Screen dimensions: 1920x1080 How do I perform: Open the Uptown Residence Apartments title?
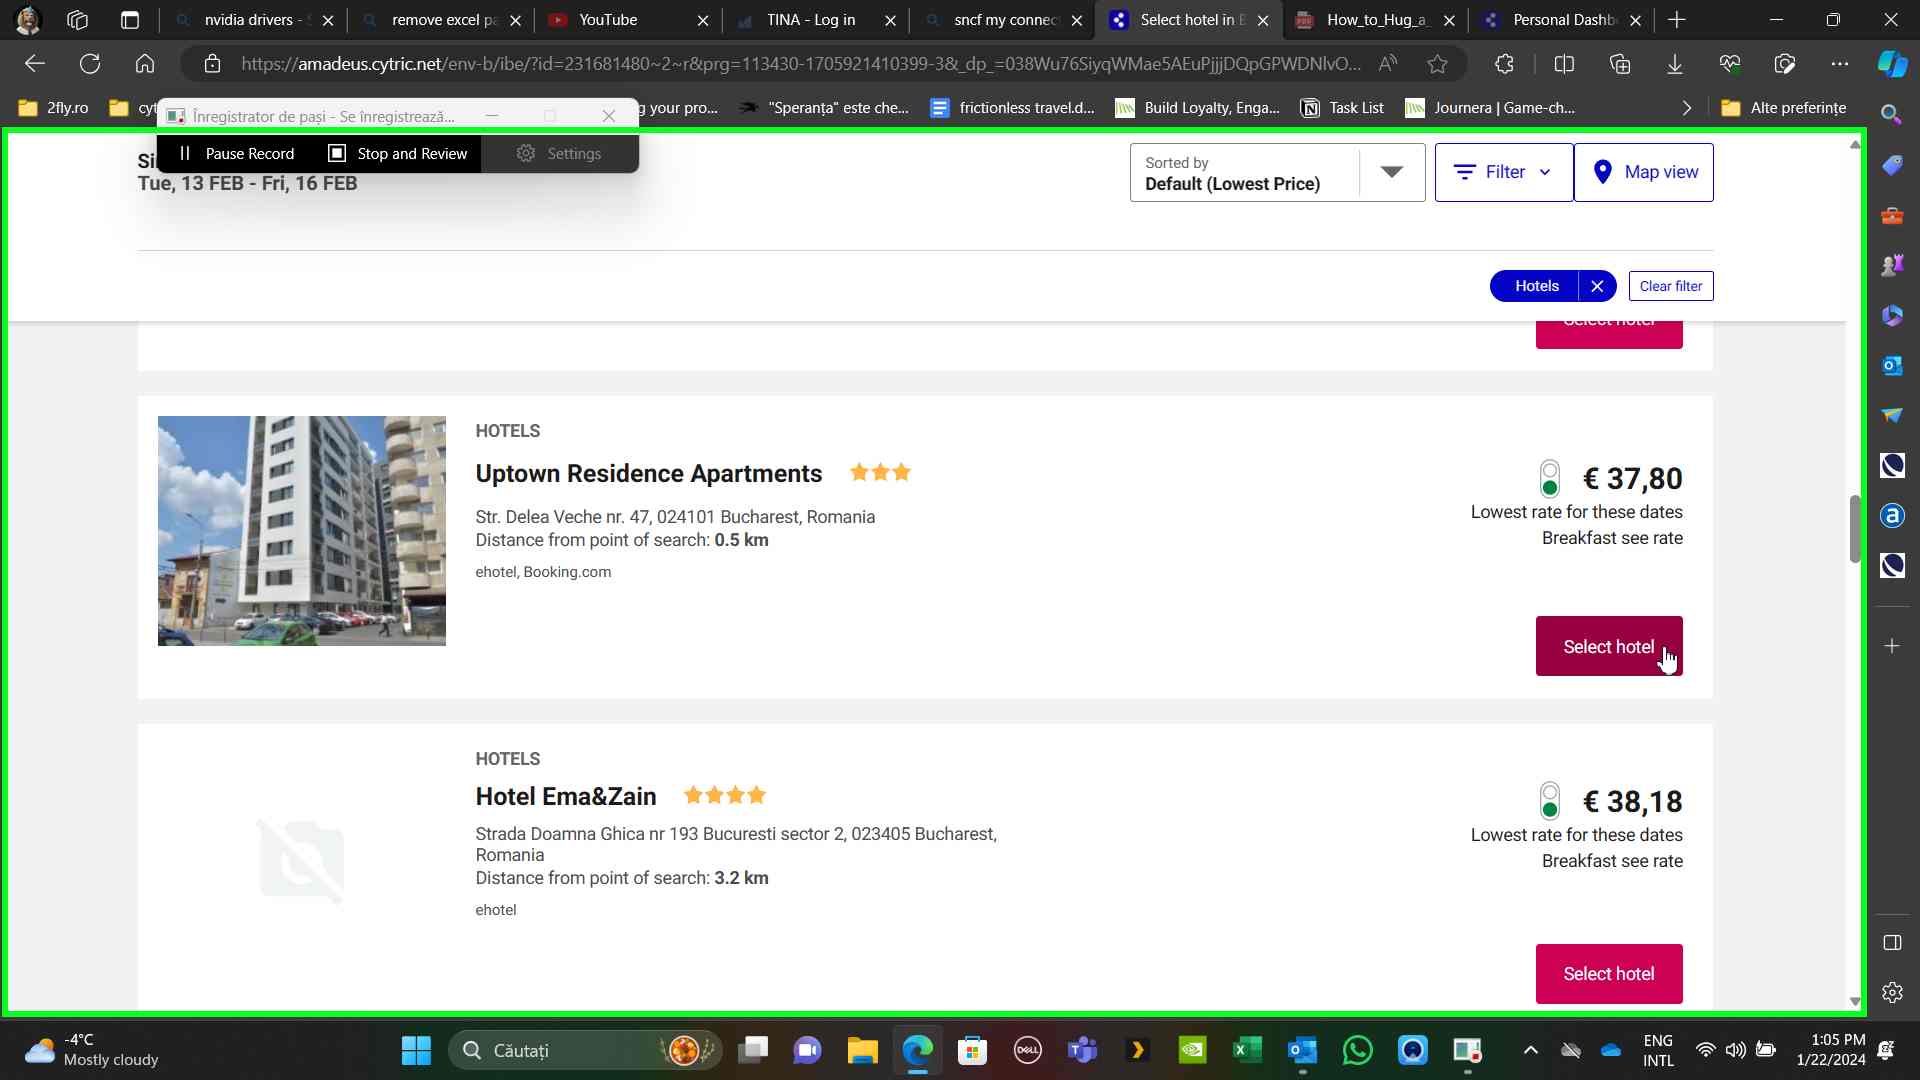(x=649, y=473)
